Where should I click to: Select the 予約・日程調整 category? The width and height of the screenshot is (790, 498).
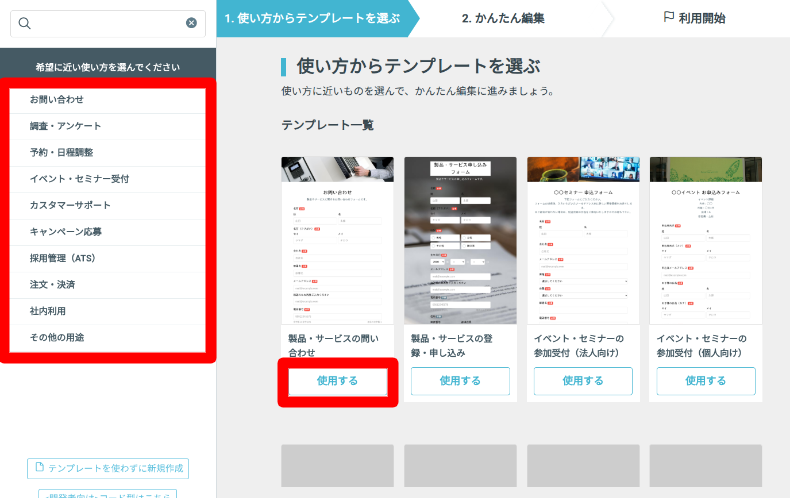(108, 153)
